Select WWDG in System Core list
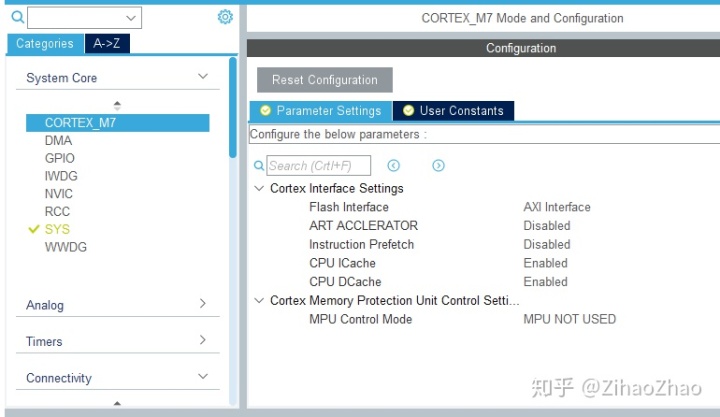 click(66, 247)
